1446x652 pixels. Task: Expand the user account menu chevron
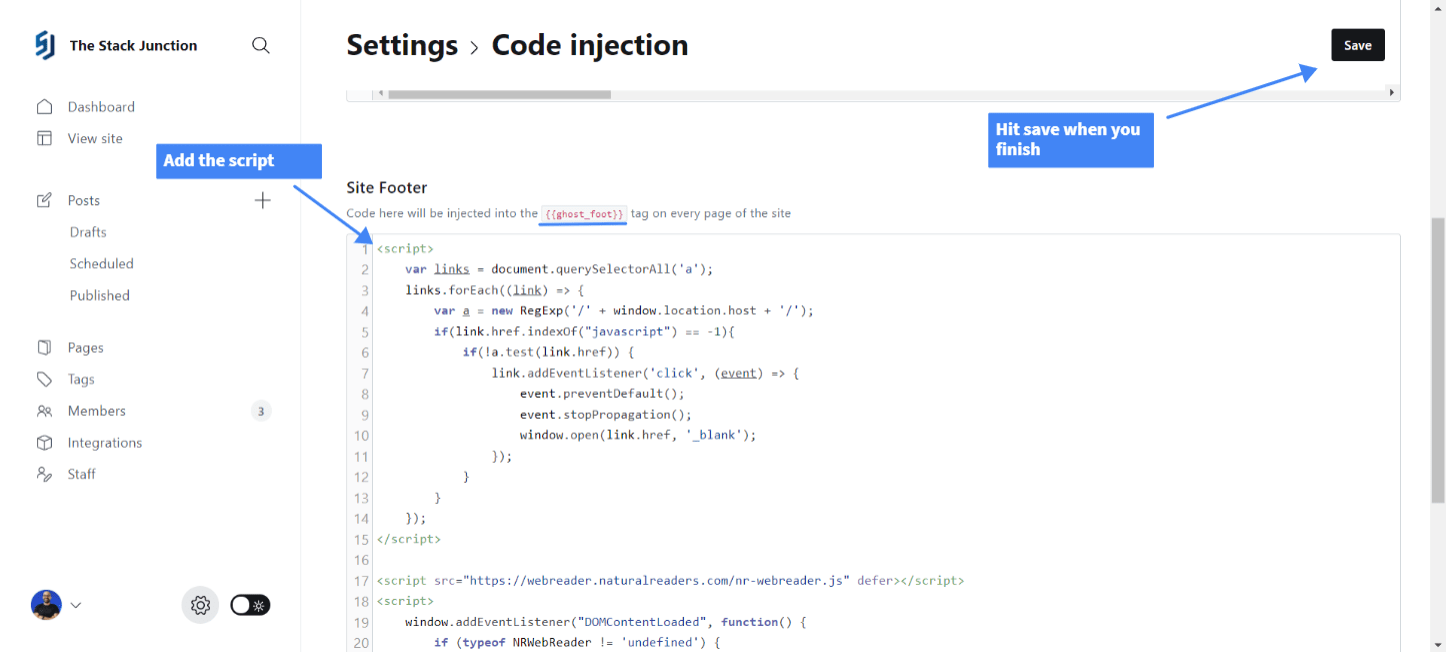76,605
